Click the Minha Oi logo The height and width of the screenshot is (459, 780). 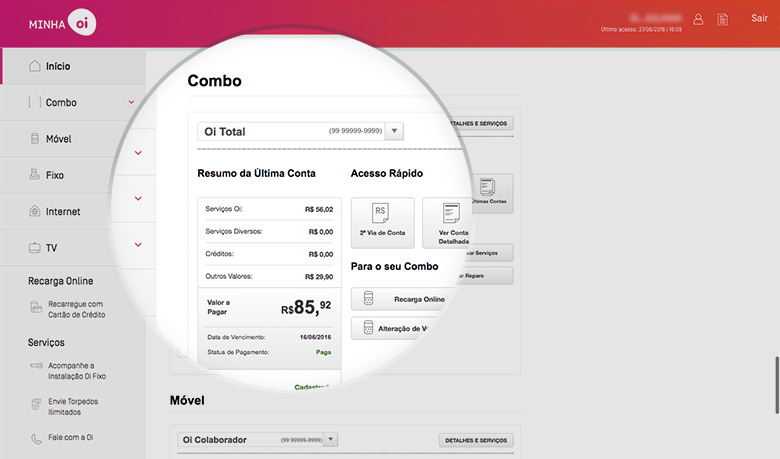point(62,23)
